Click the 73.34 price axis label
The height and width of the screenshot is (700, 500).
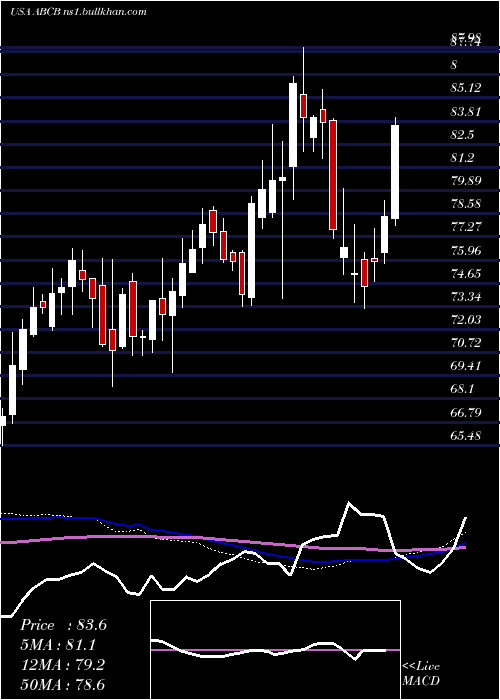(466, 296)
